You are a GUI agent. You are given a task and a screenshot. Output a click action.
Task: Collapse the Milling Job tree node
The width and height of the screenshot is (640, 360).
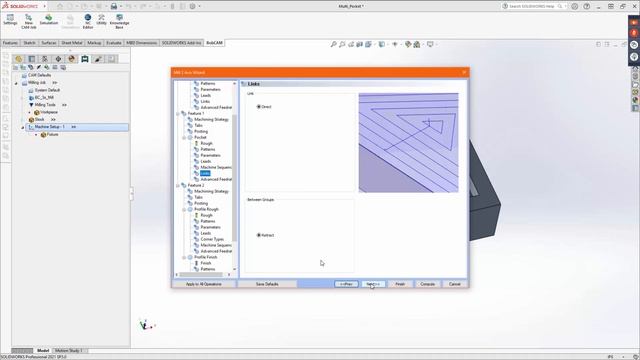16,83
